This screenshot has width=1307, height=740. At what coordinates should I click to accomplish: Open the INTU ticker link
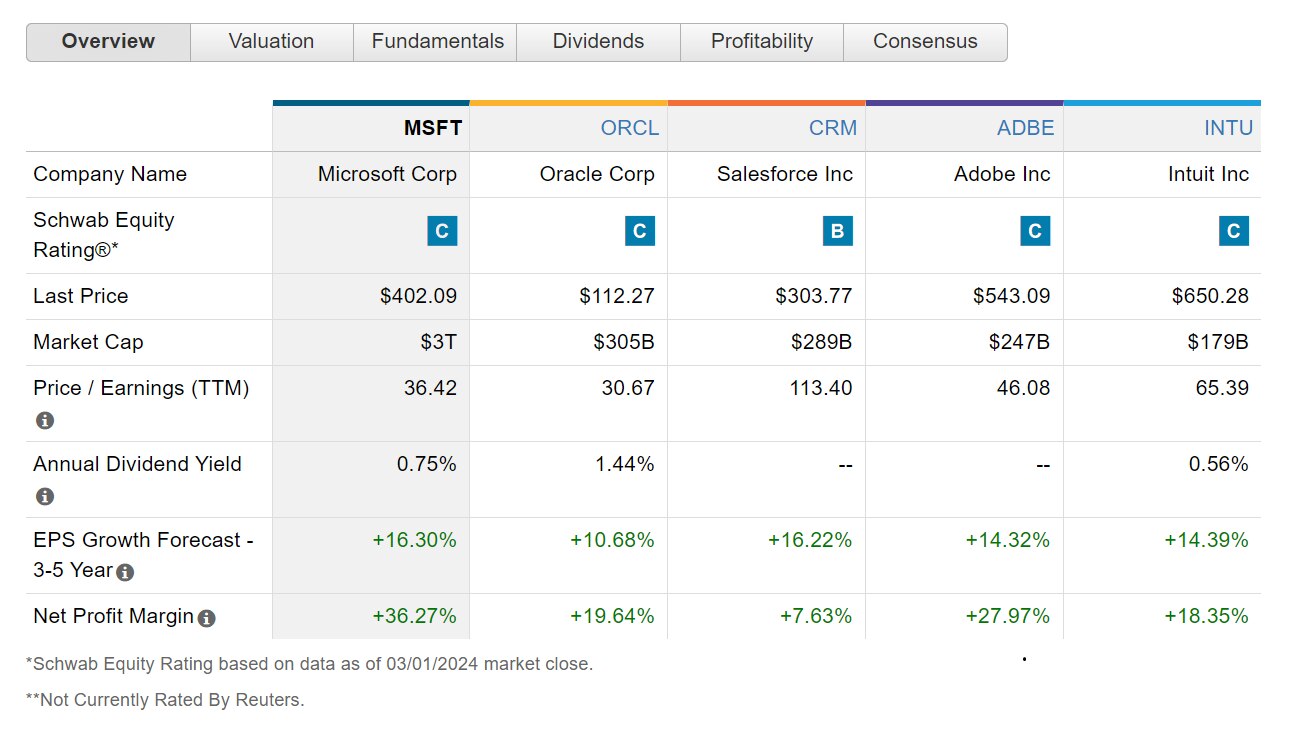1229,128
